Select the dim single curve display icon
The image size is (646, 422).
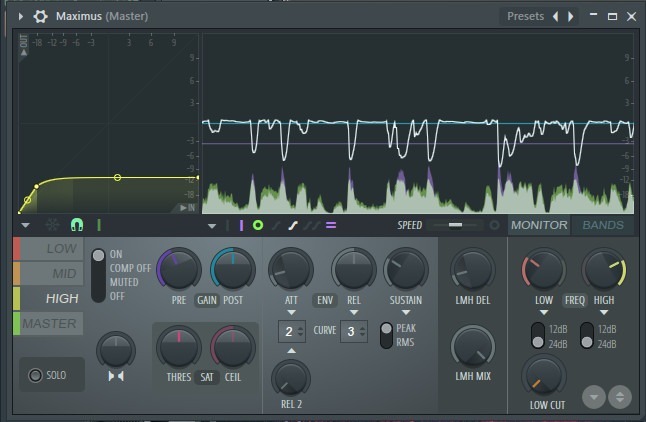tap(276, 225)
